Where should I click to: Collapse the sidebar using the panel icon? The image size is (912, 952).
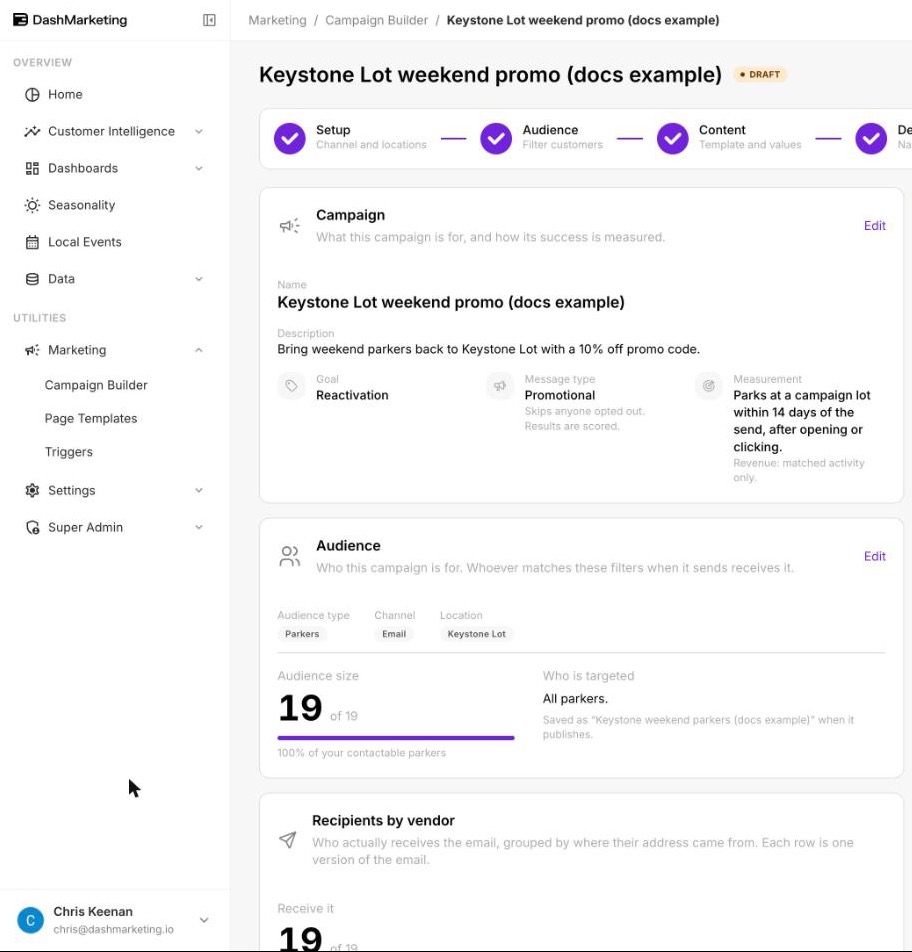click(x=209, y=20)
